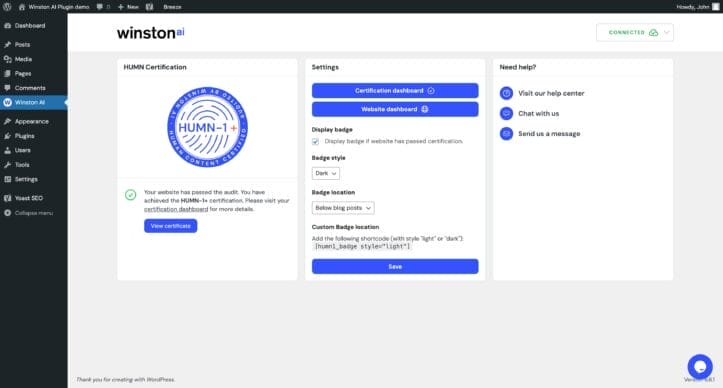
Task: Open the site home icon in admin bar
Action: click(22, 7)
